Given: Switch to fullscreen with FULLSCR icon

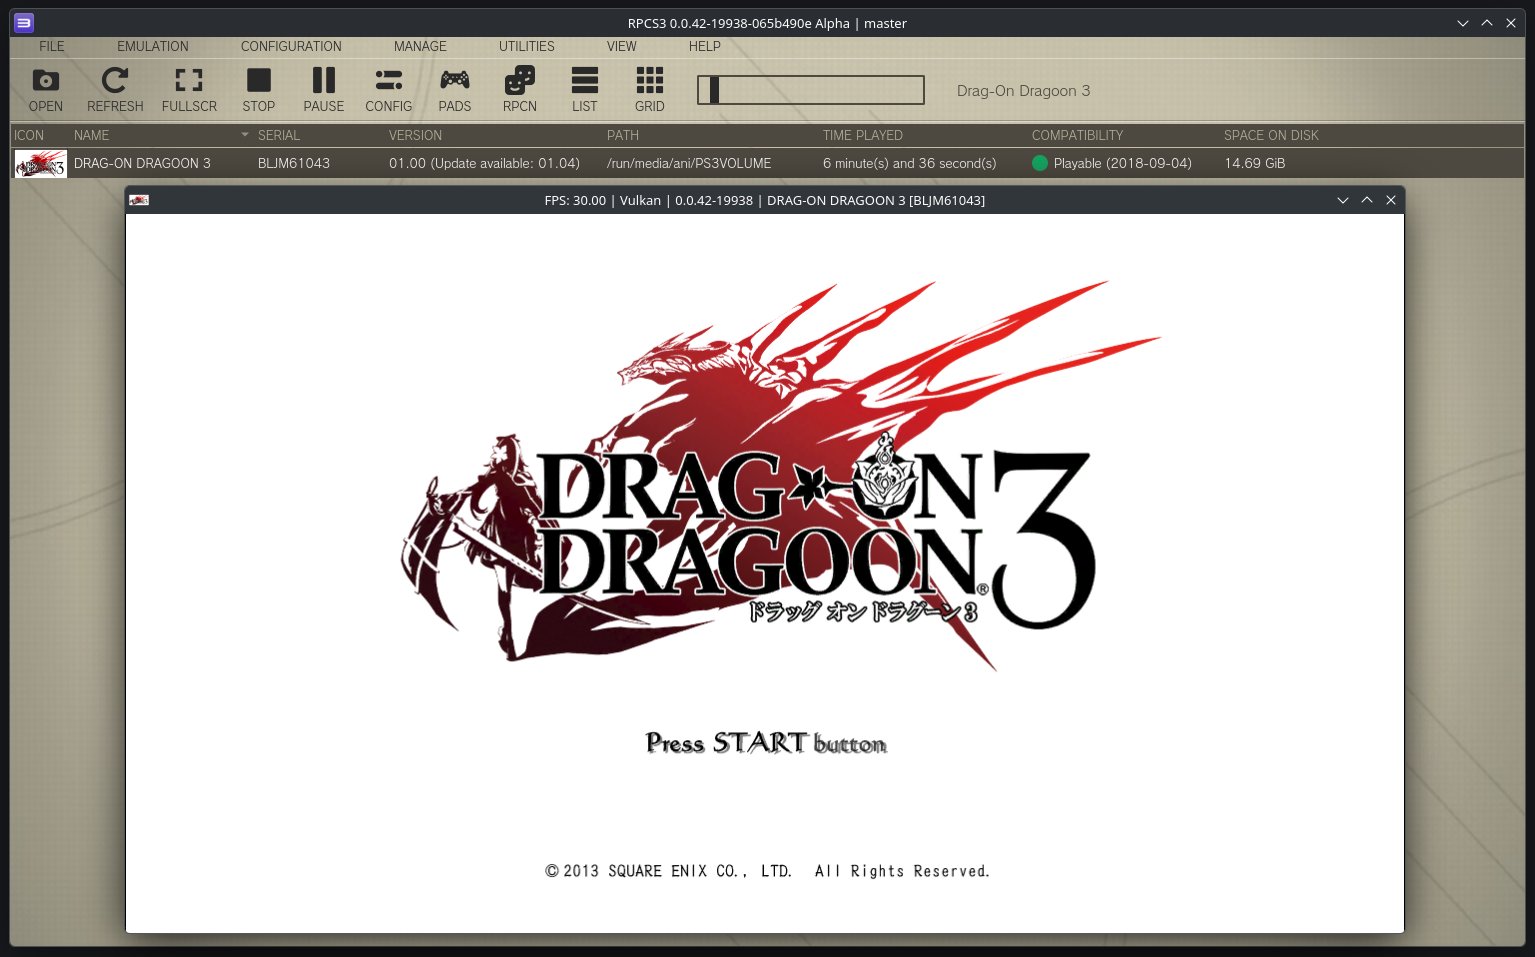Looking at the screenshot, I should point(189,90).
